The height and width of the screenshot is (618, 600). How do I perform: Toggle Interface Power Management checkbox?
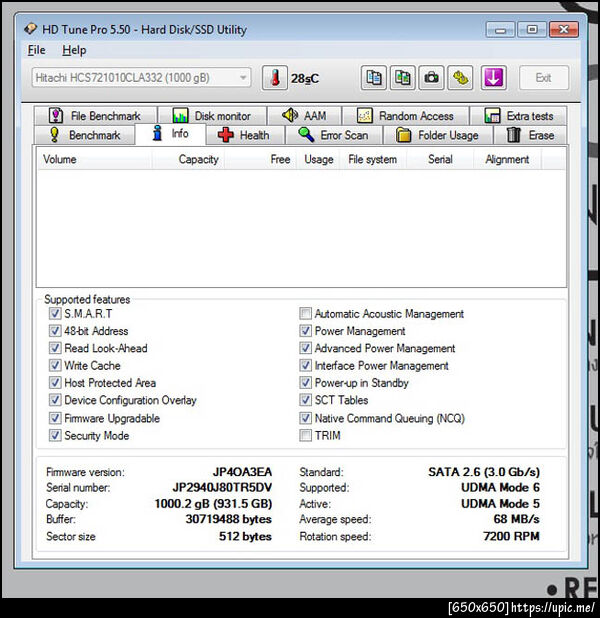pyautogui.click(x=305, y=365)
